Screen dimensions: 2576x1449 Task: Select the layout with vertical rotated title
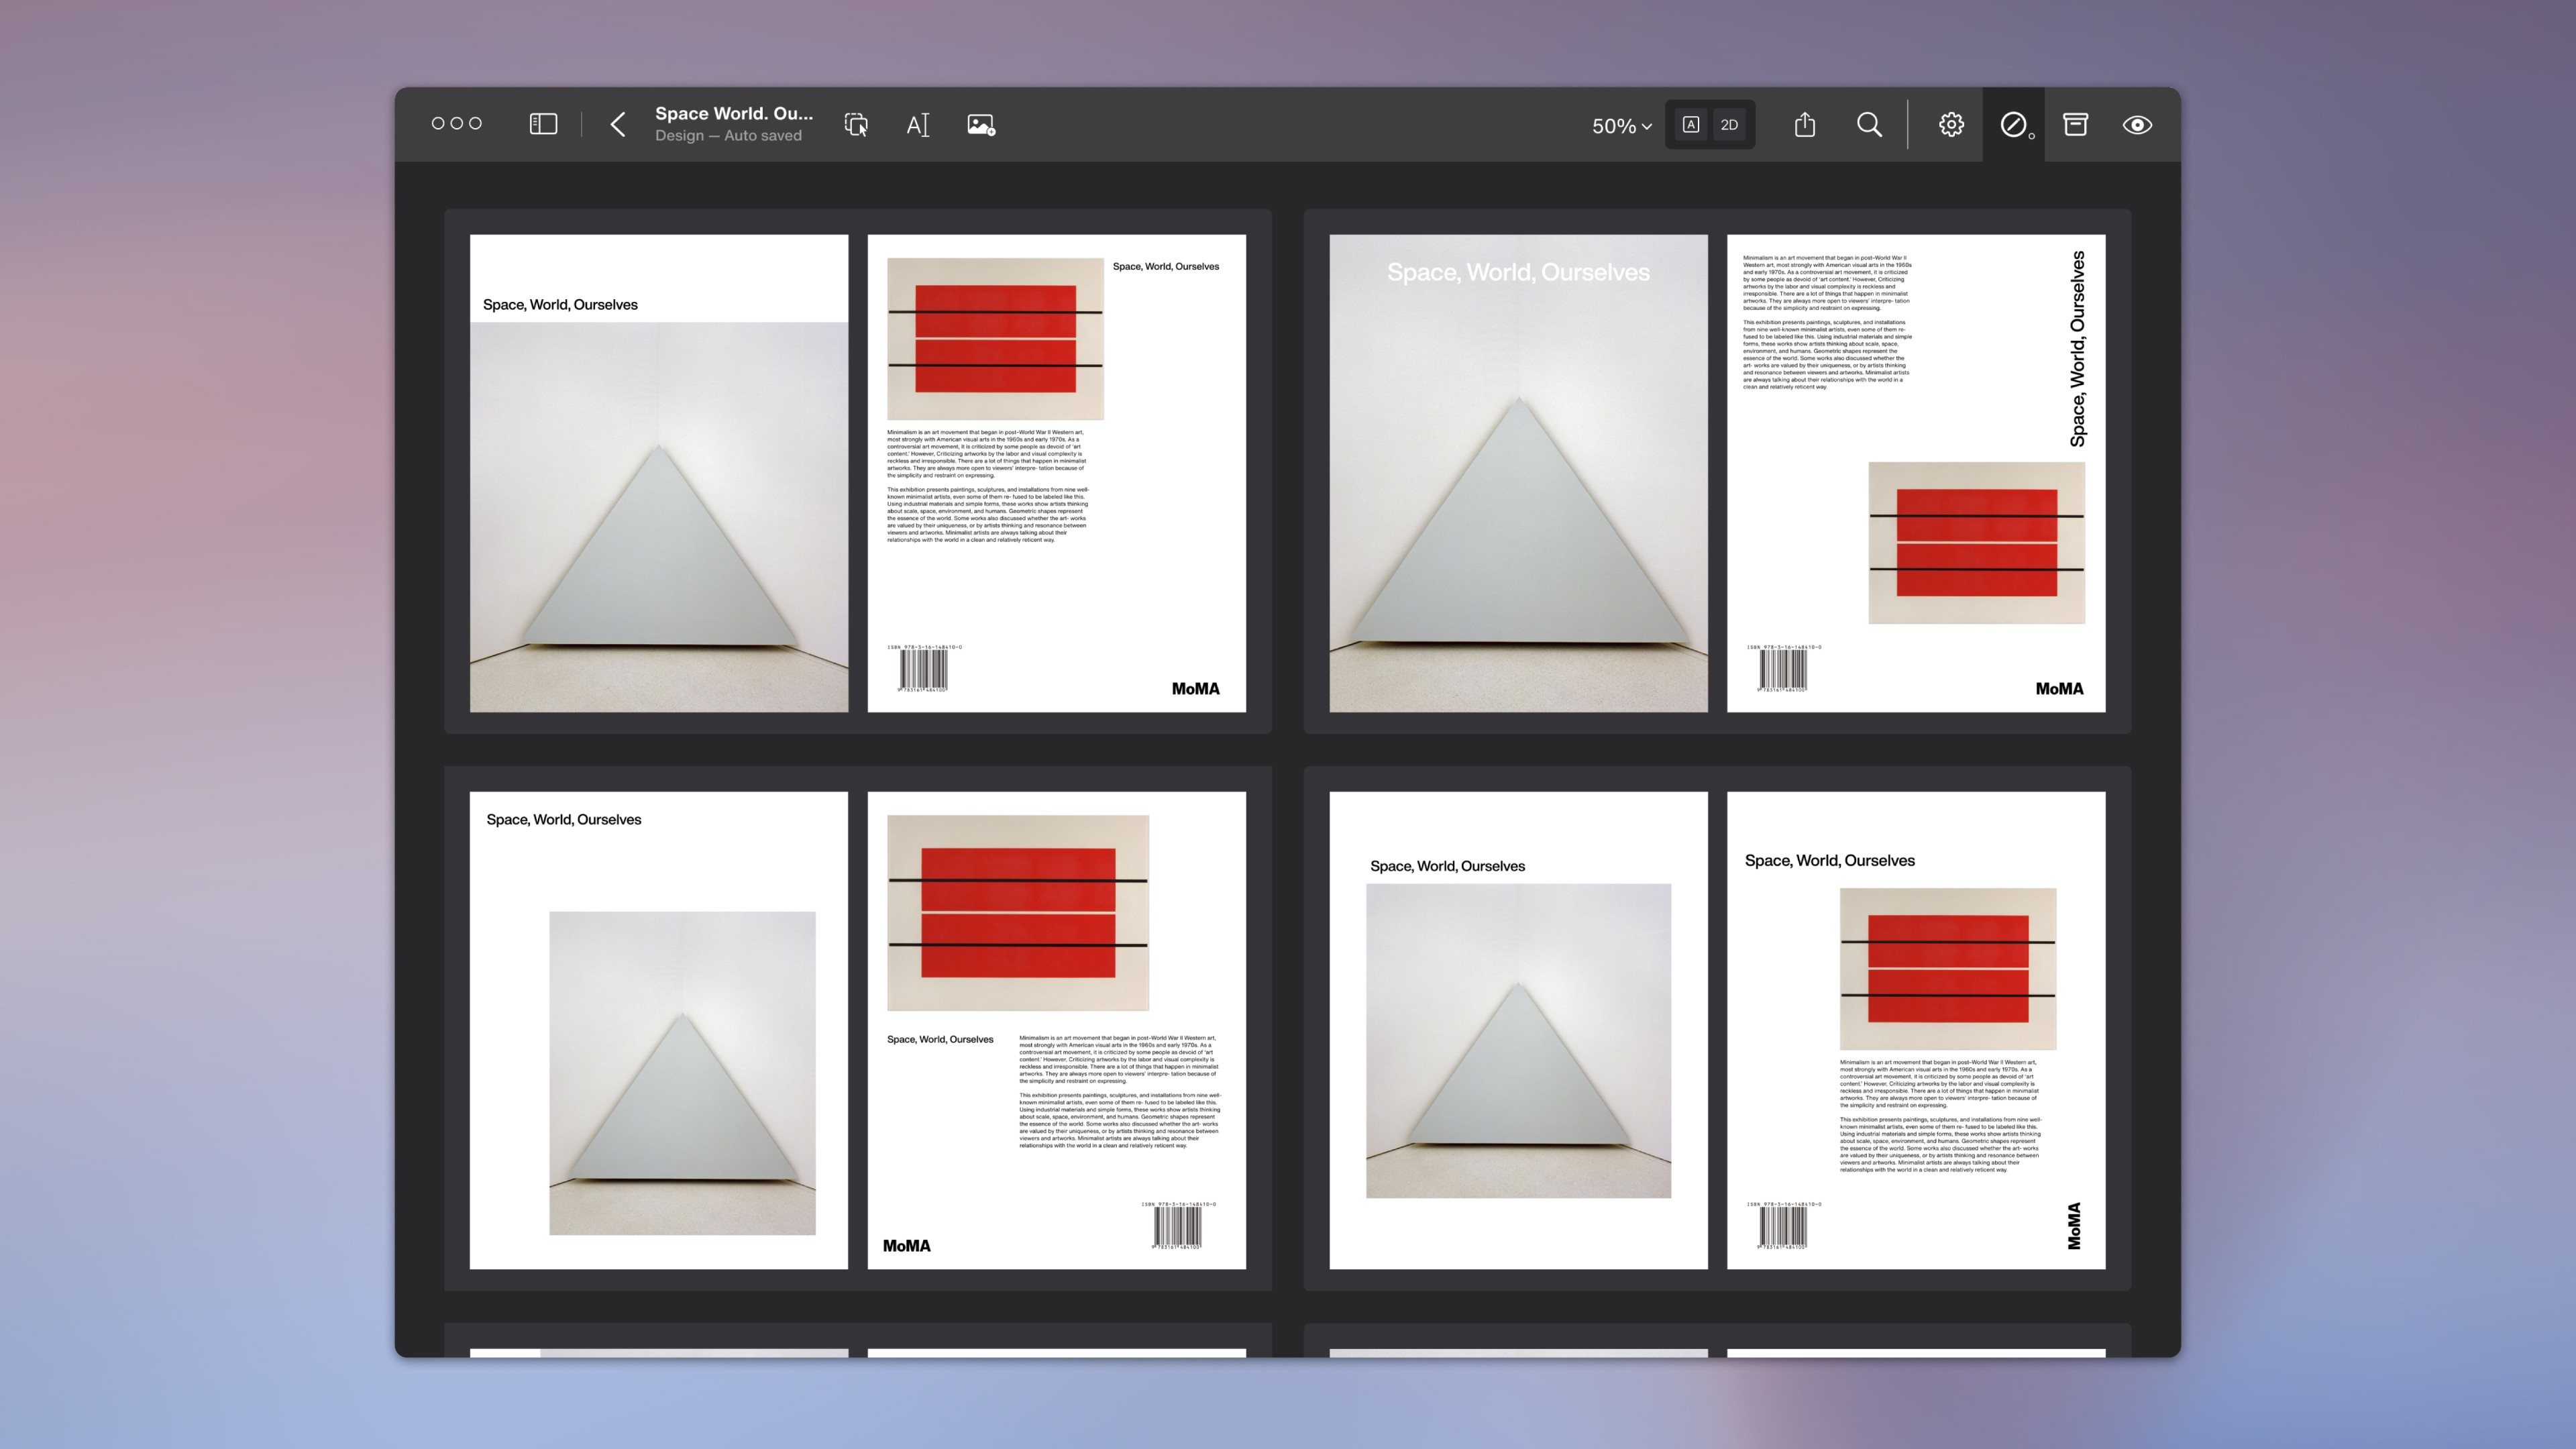(x=1717, y=472)
